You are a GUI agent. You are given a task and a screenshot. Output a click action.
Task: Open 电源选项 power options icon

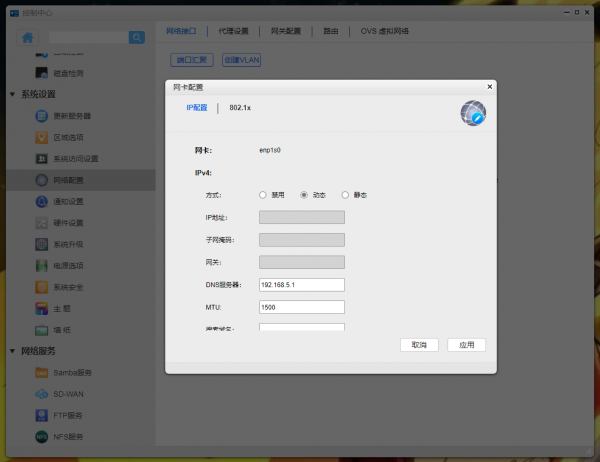click(x=41, y=265)
